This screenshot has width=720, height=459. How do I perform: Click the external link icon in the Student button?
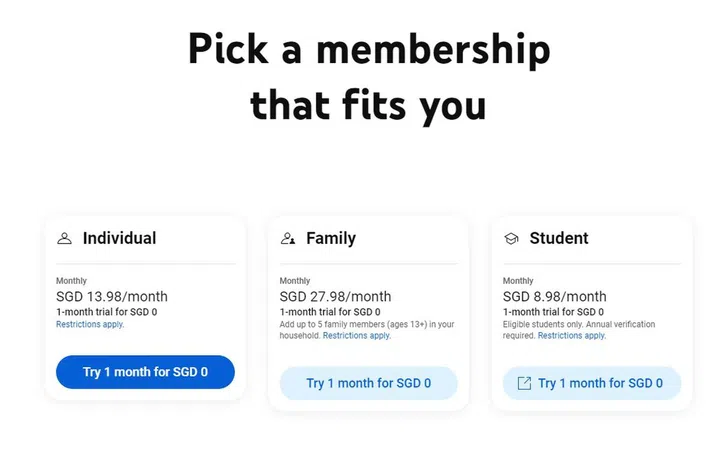[x=524, y=383]
